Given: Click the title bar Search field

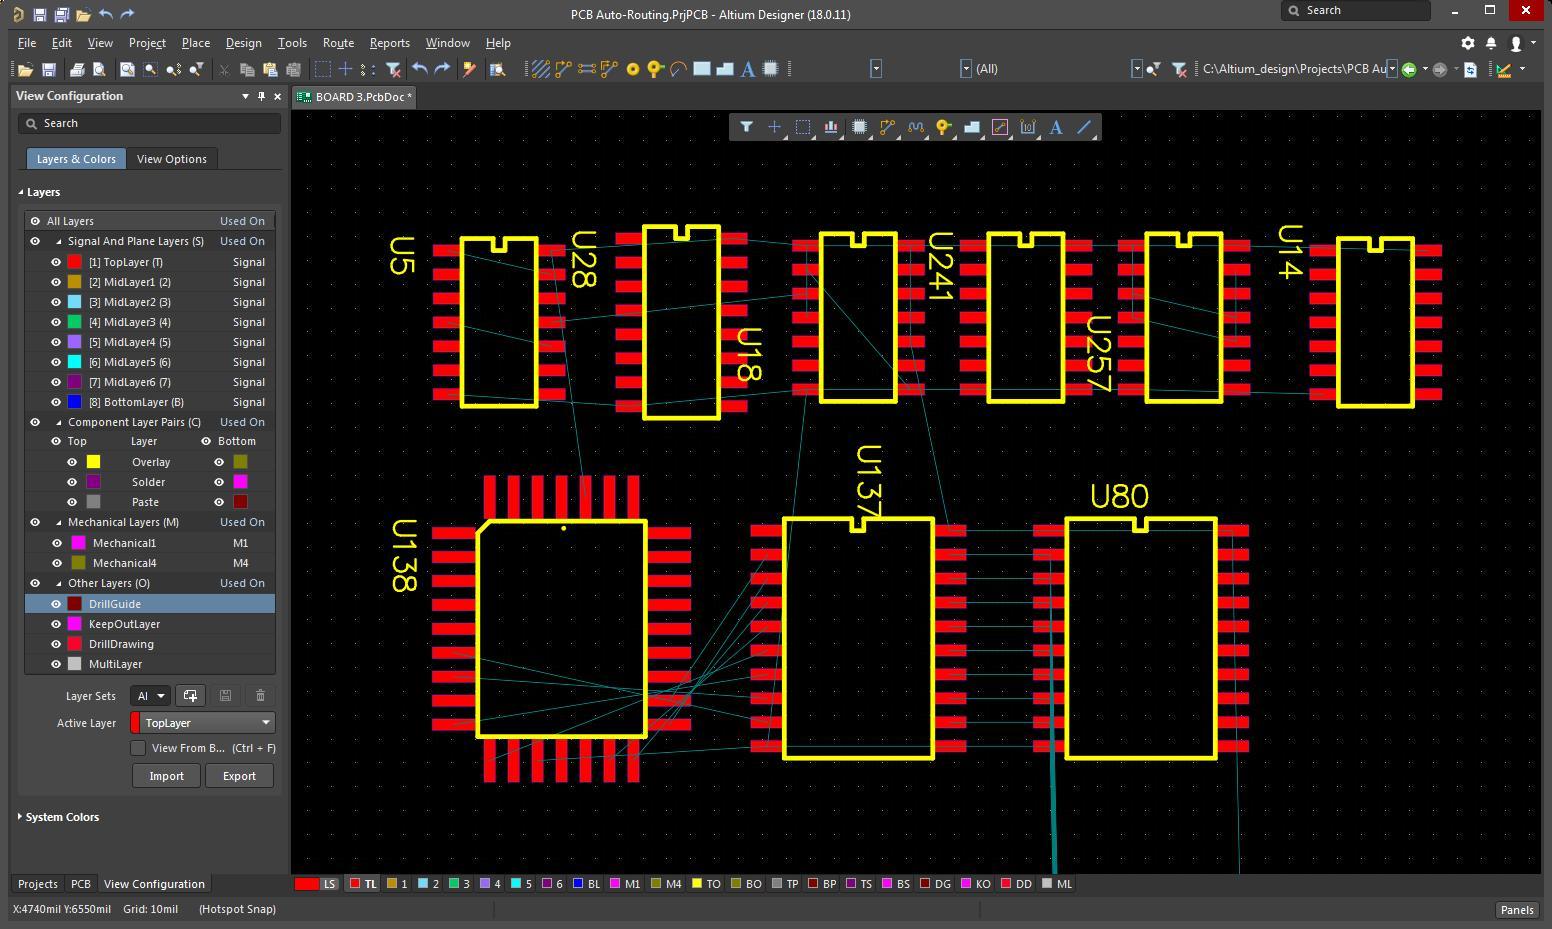Looking at the screenshot, I should point(1356,10).
